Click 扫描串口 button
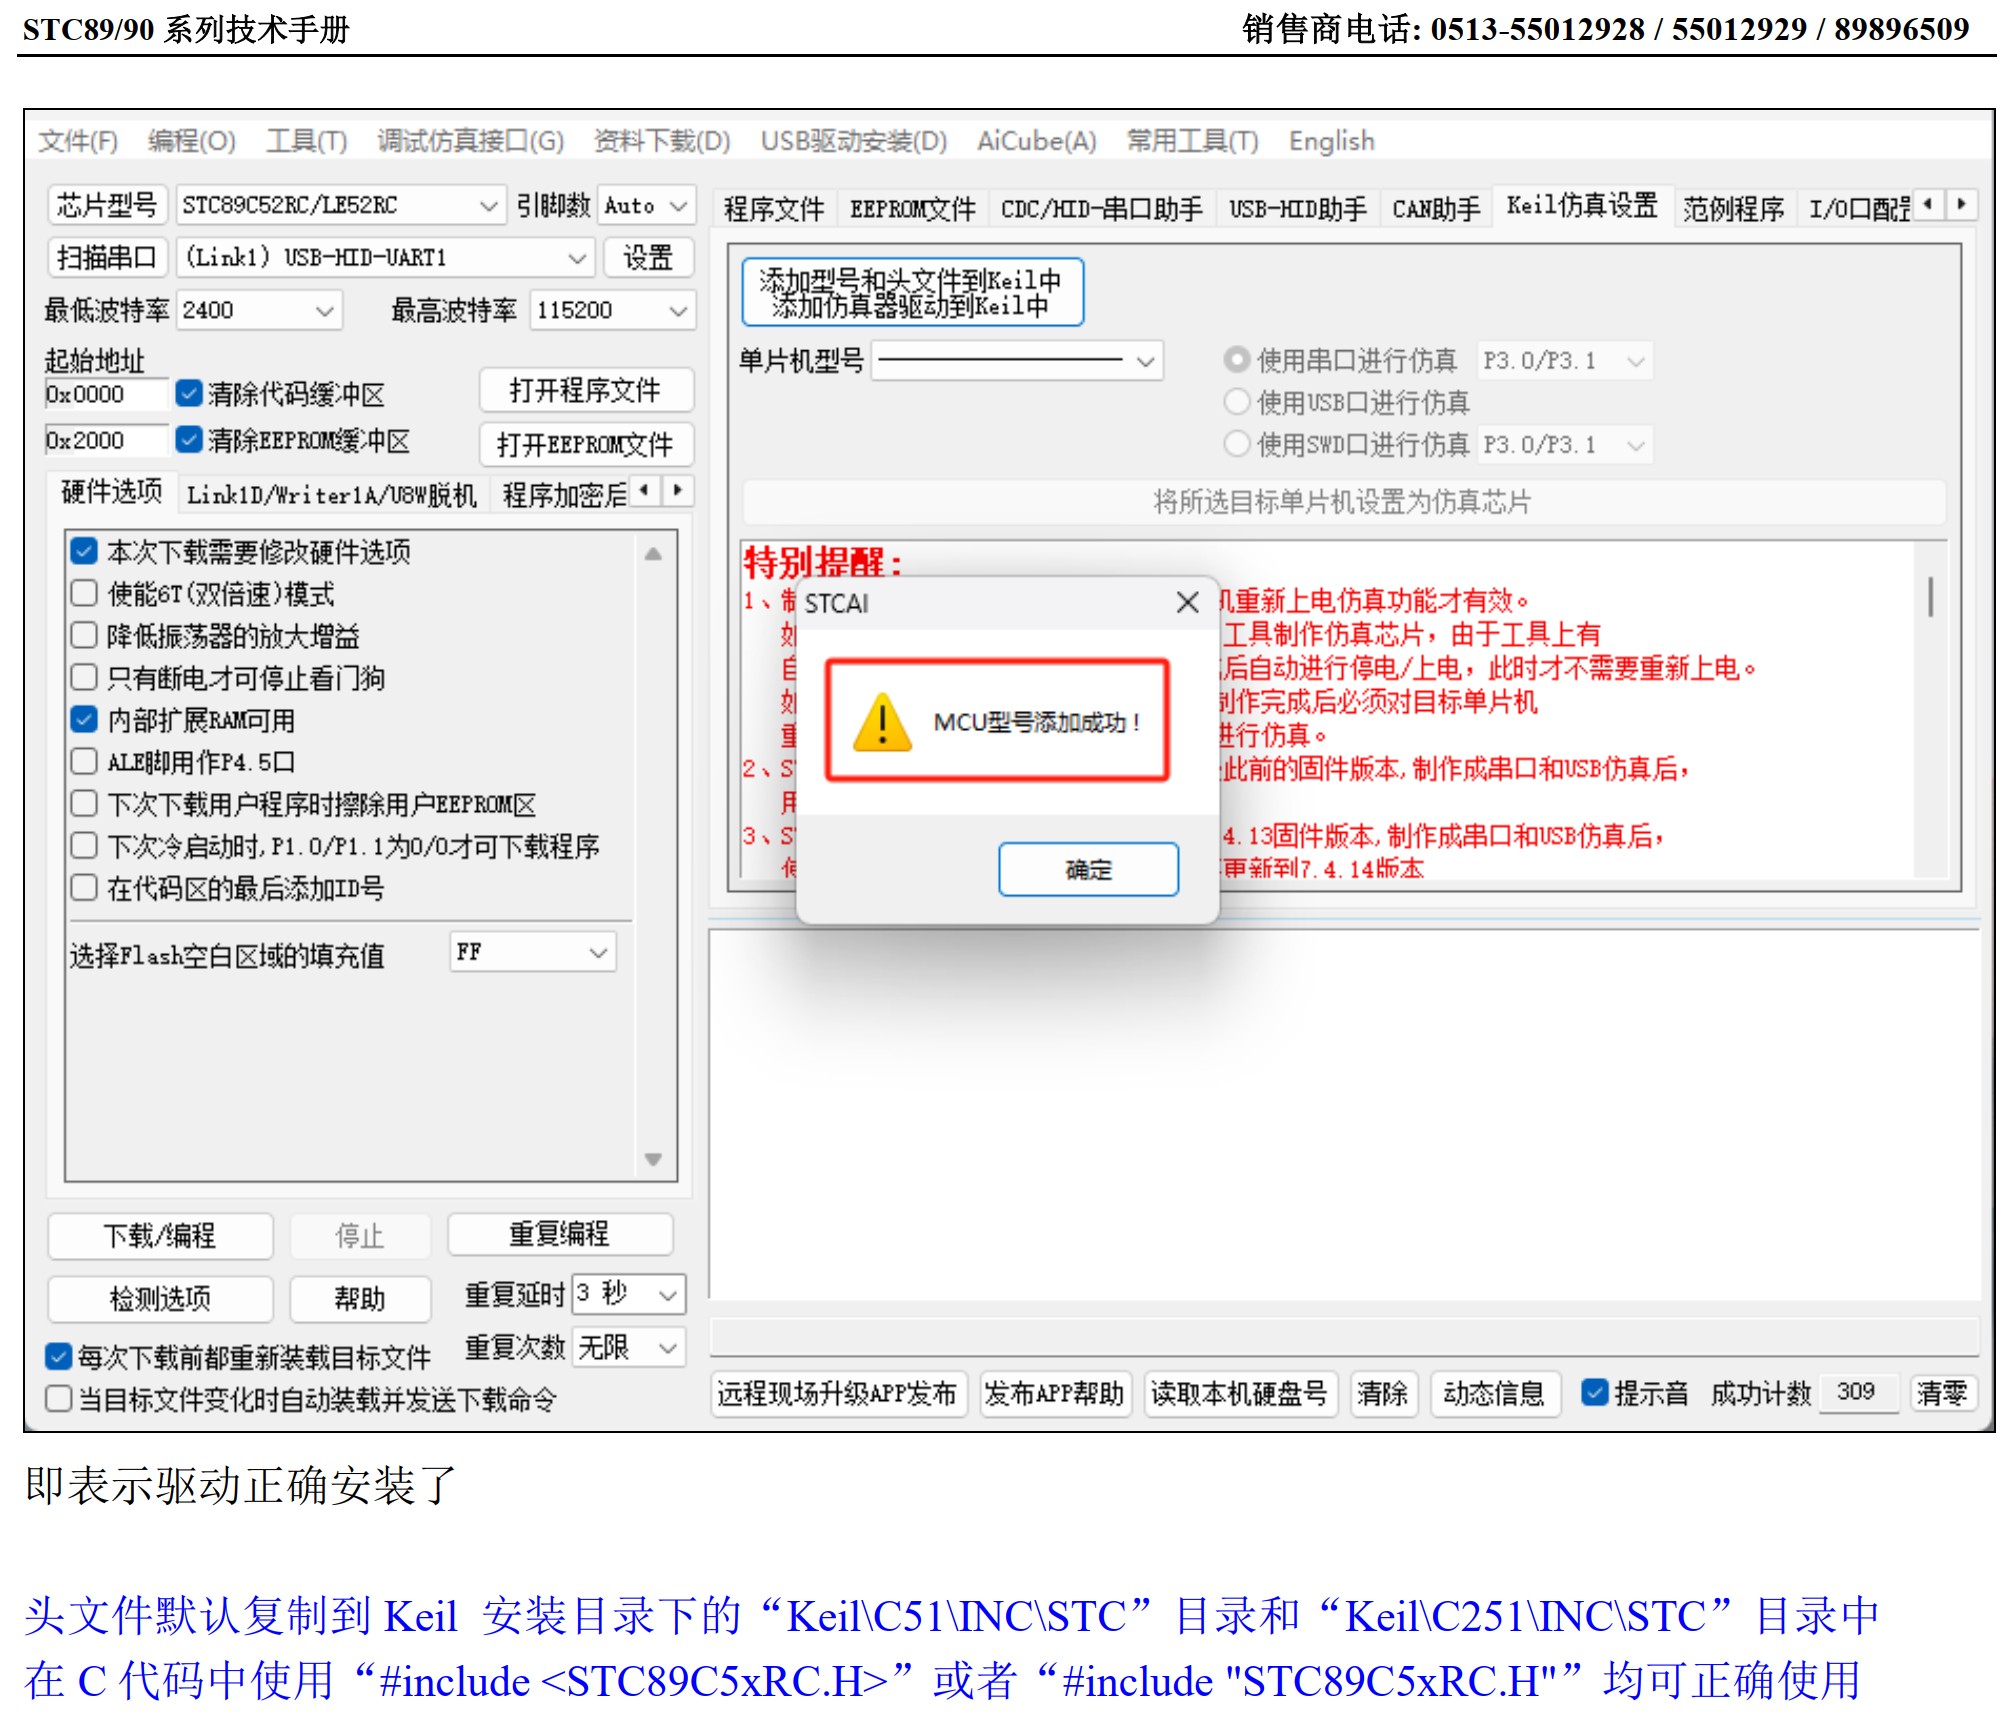 [x=107, y=257]
